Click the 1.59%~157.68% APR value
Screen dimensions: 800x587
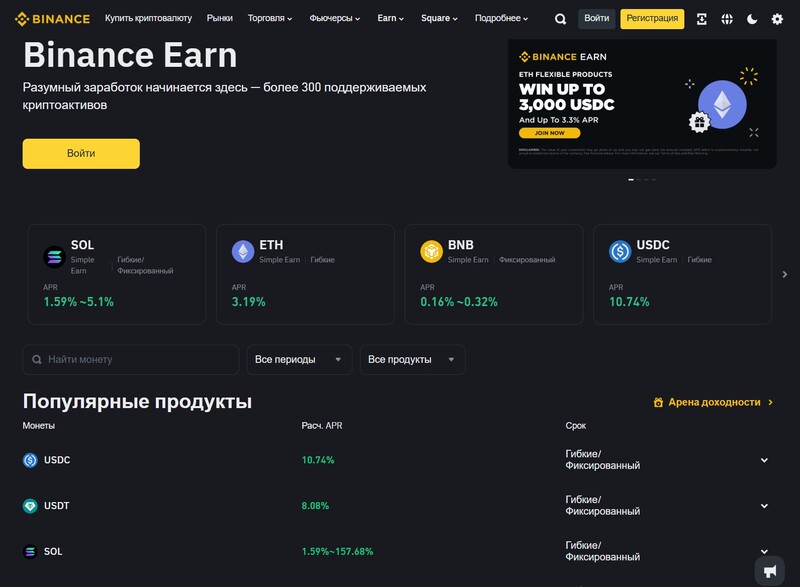click(337, 551)
